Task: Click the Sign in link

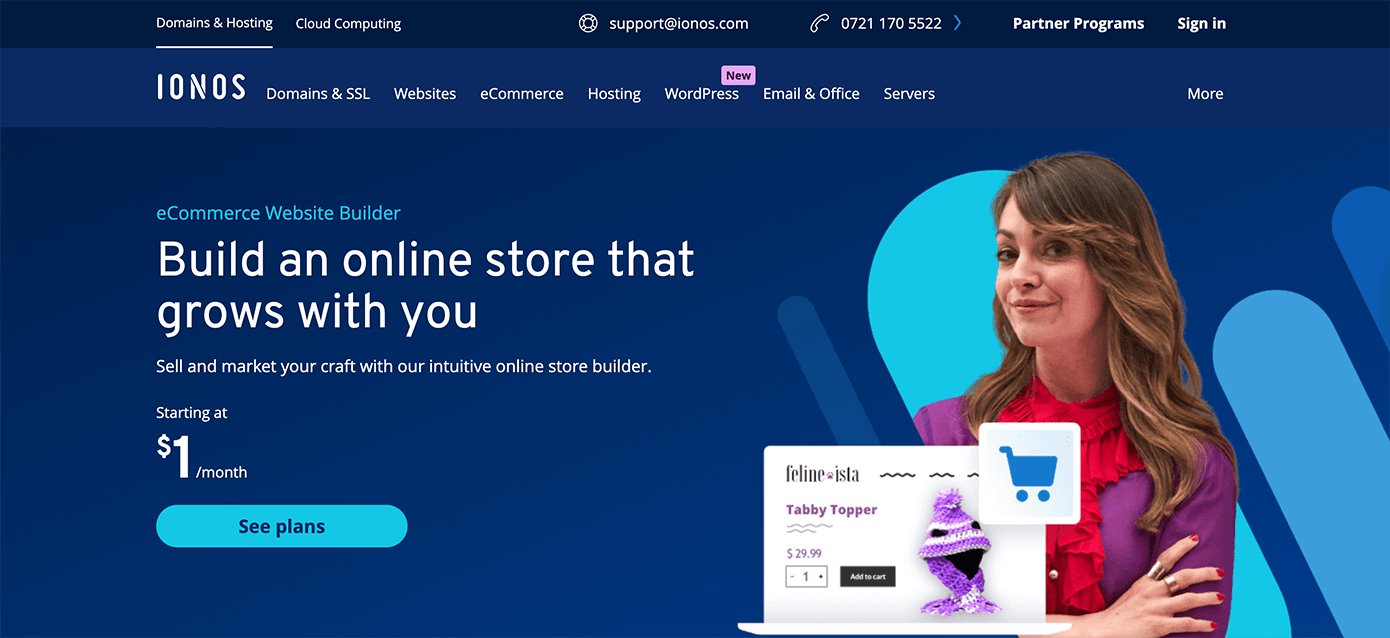Action: 1201,23
